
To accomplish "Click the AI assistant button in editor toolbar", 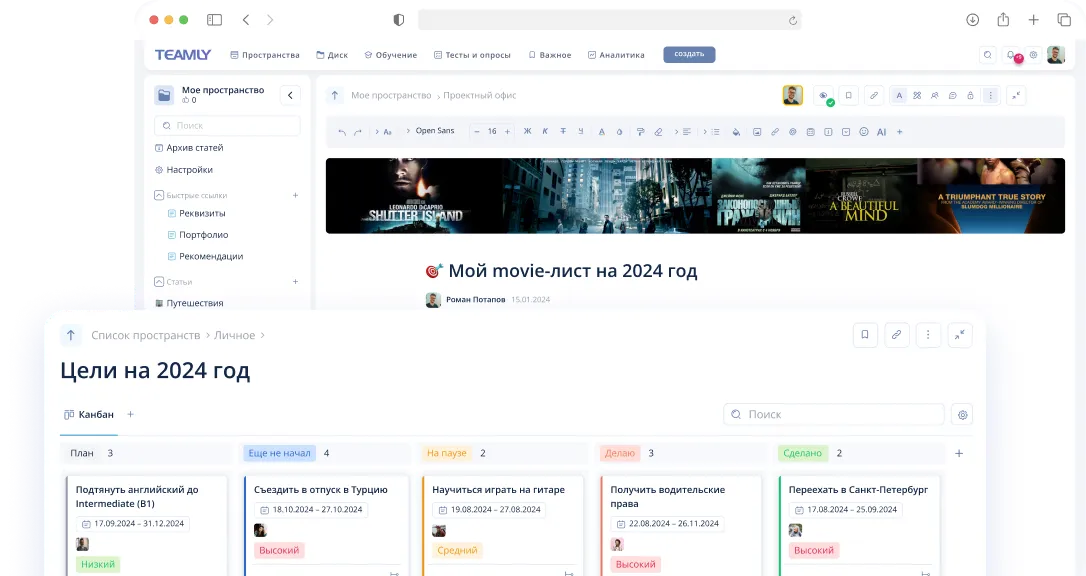I will tap(881, 132).
